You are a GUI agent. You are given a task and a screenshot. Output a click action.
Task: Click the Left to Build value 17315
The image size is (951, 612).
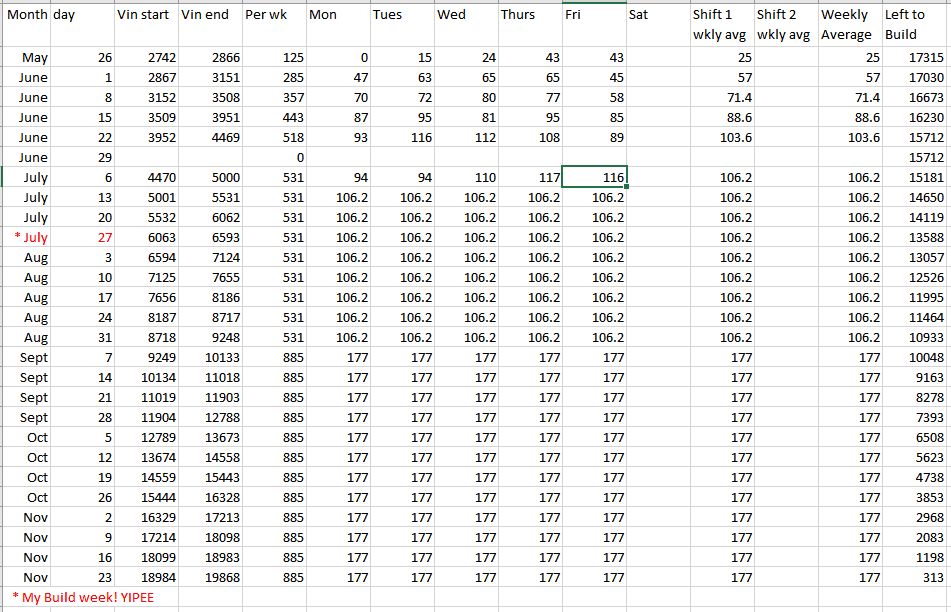[x=914, y=58]
